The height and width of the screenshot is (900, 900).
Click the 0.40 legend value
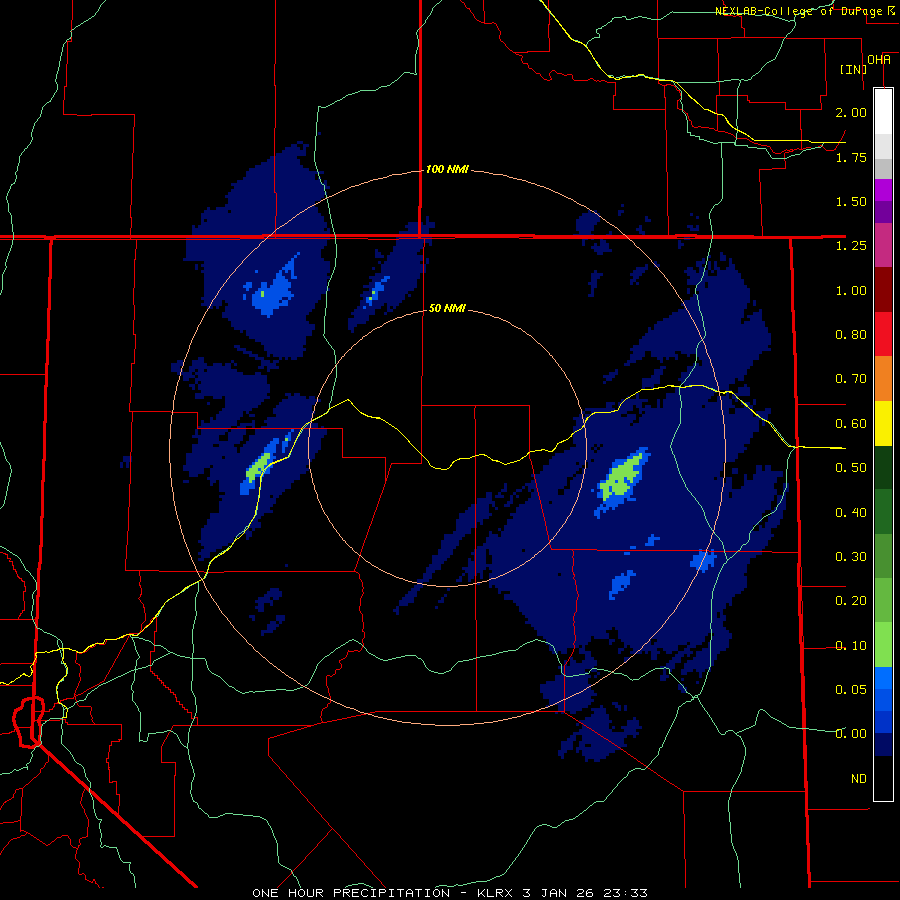[851, 513]
